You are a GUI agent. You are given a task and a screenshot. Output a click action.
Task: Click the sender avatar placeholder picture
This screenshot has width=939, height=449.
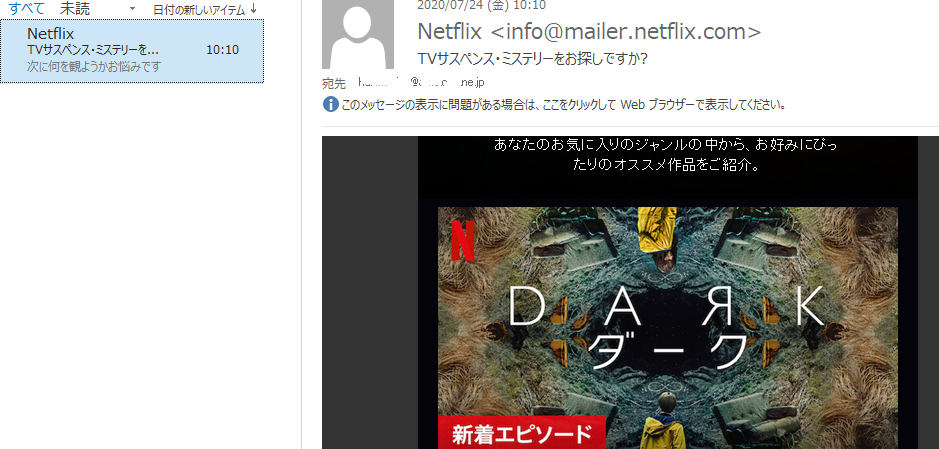point(358,34)
